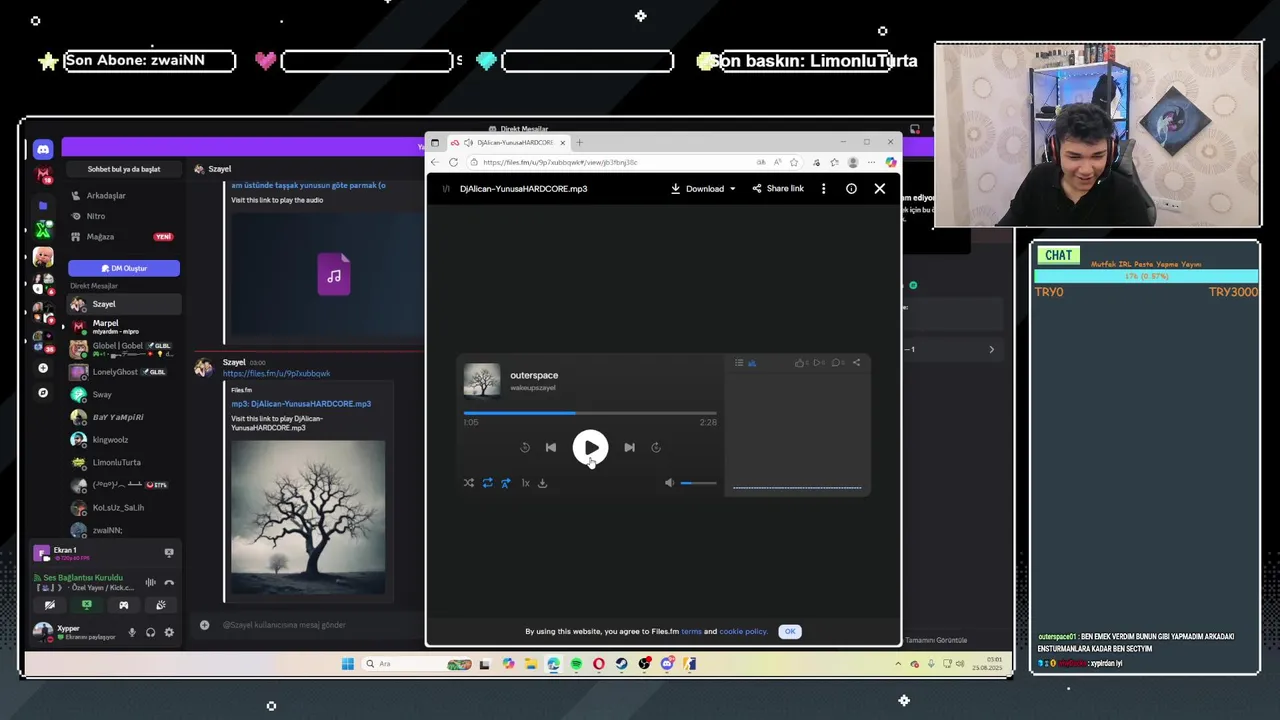
Task: Click the outerspace album art thumbnail
Action: click(x=481, y=380)
